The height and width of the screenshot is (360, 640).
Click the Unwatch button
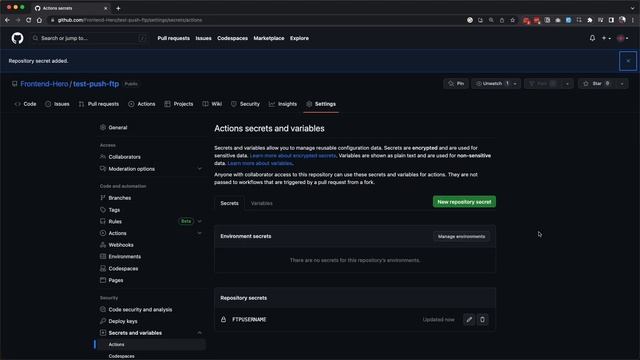click(492, 84)
